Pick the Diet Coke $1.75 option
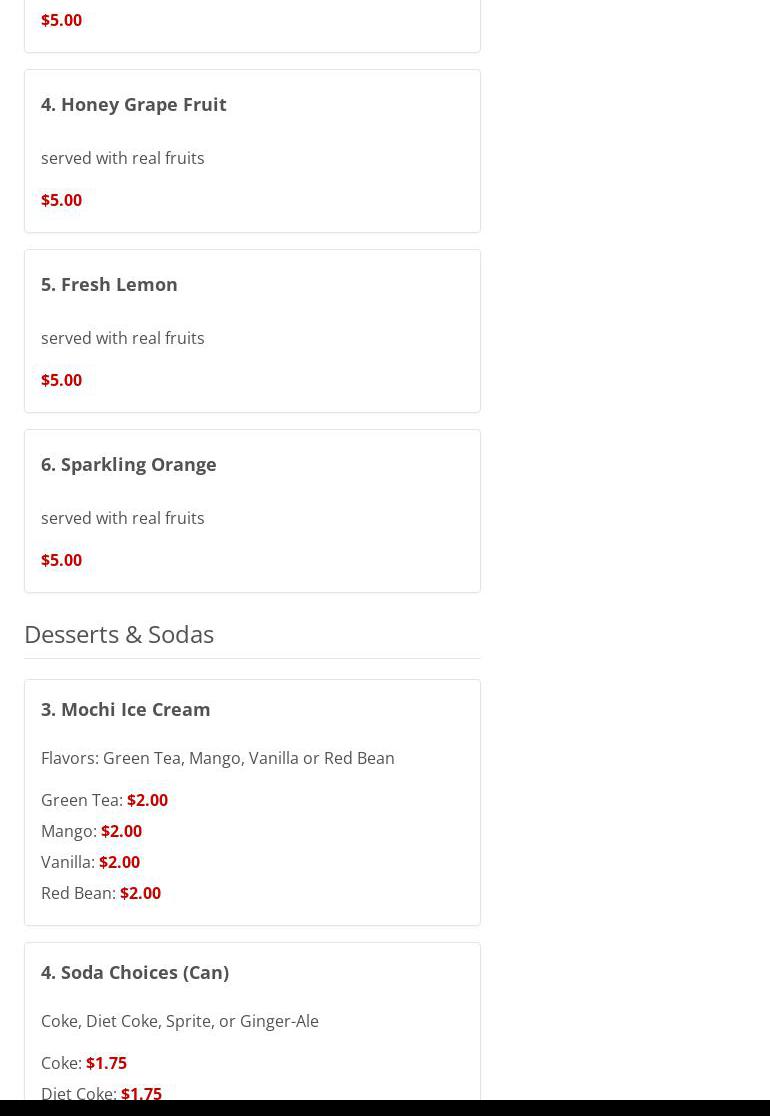Screen dimensions: 770x1116 tap(140, 1092)
